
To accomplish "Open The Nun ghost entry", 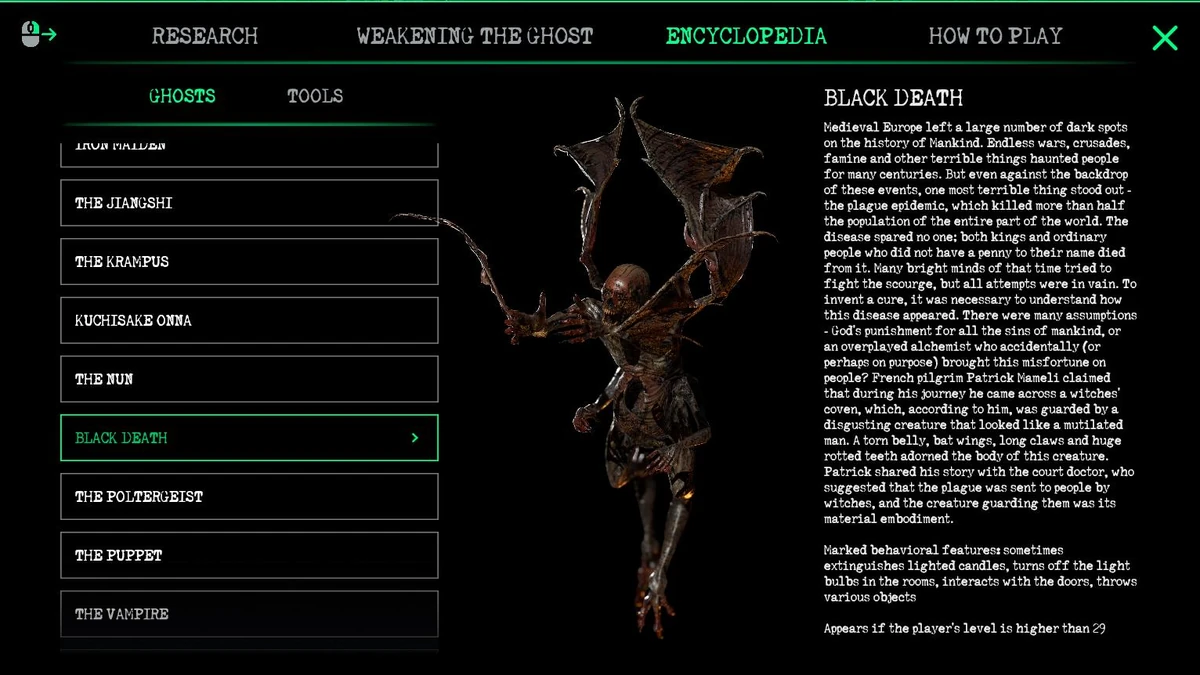I will [249, 379].
